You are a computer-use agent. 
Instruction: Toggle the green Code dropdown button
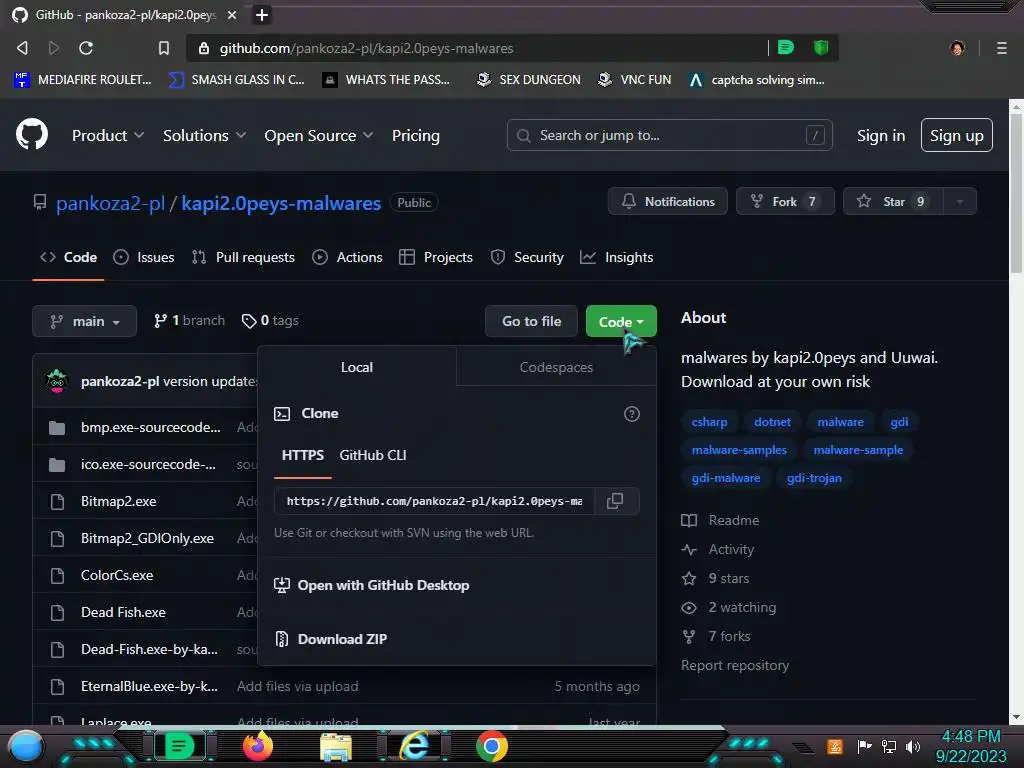621,321
